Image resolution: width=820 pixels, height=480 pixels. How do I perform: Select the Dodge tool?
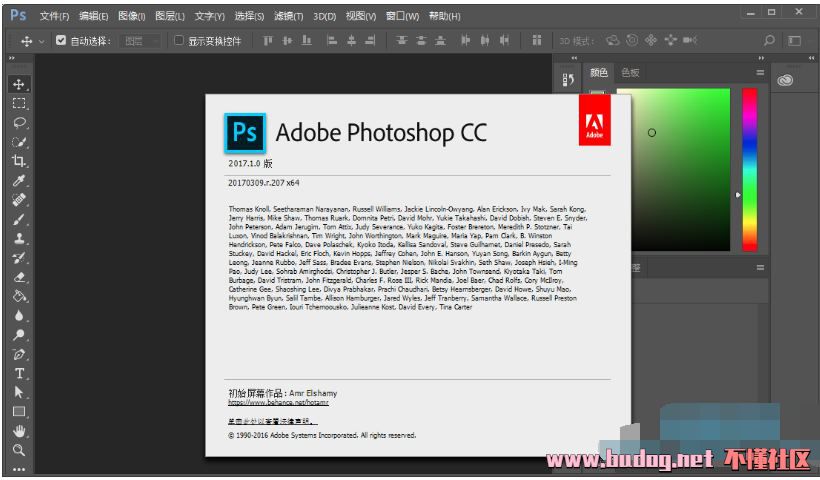19,335
